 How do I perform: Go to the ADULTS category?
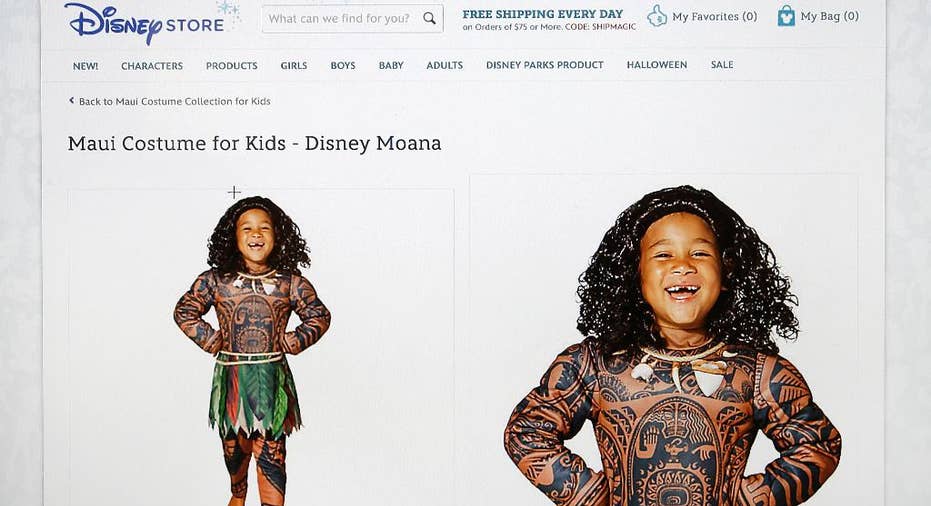pyautogui.click(x=445, y=65)
